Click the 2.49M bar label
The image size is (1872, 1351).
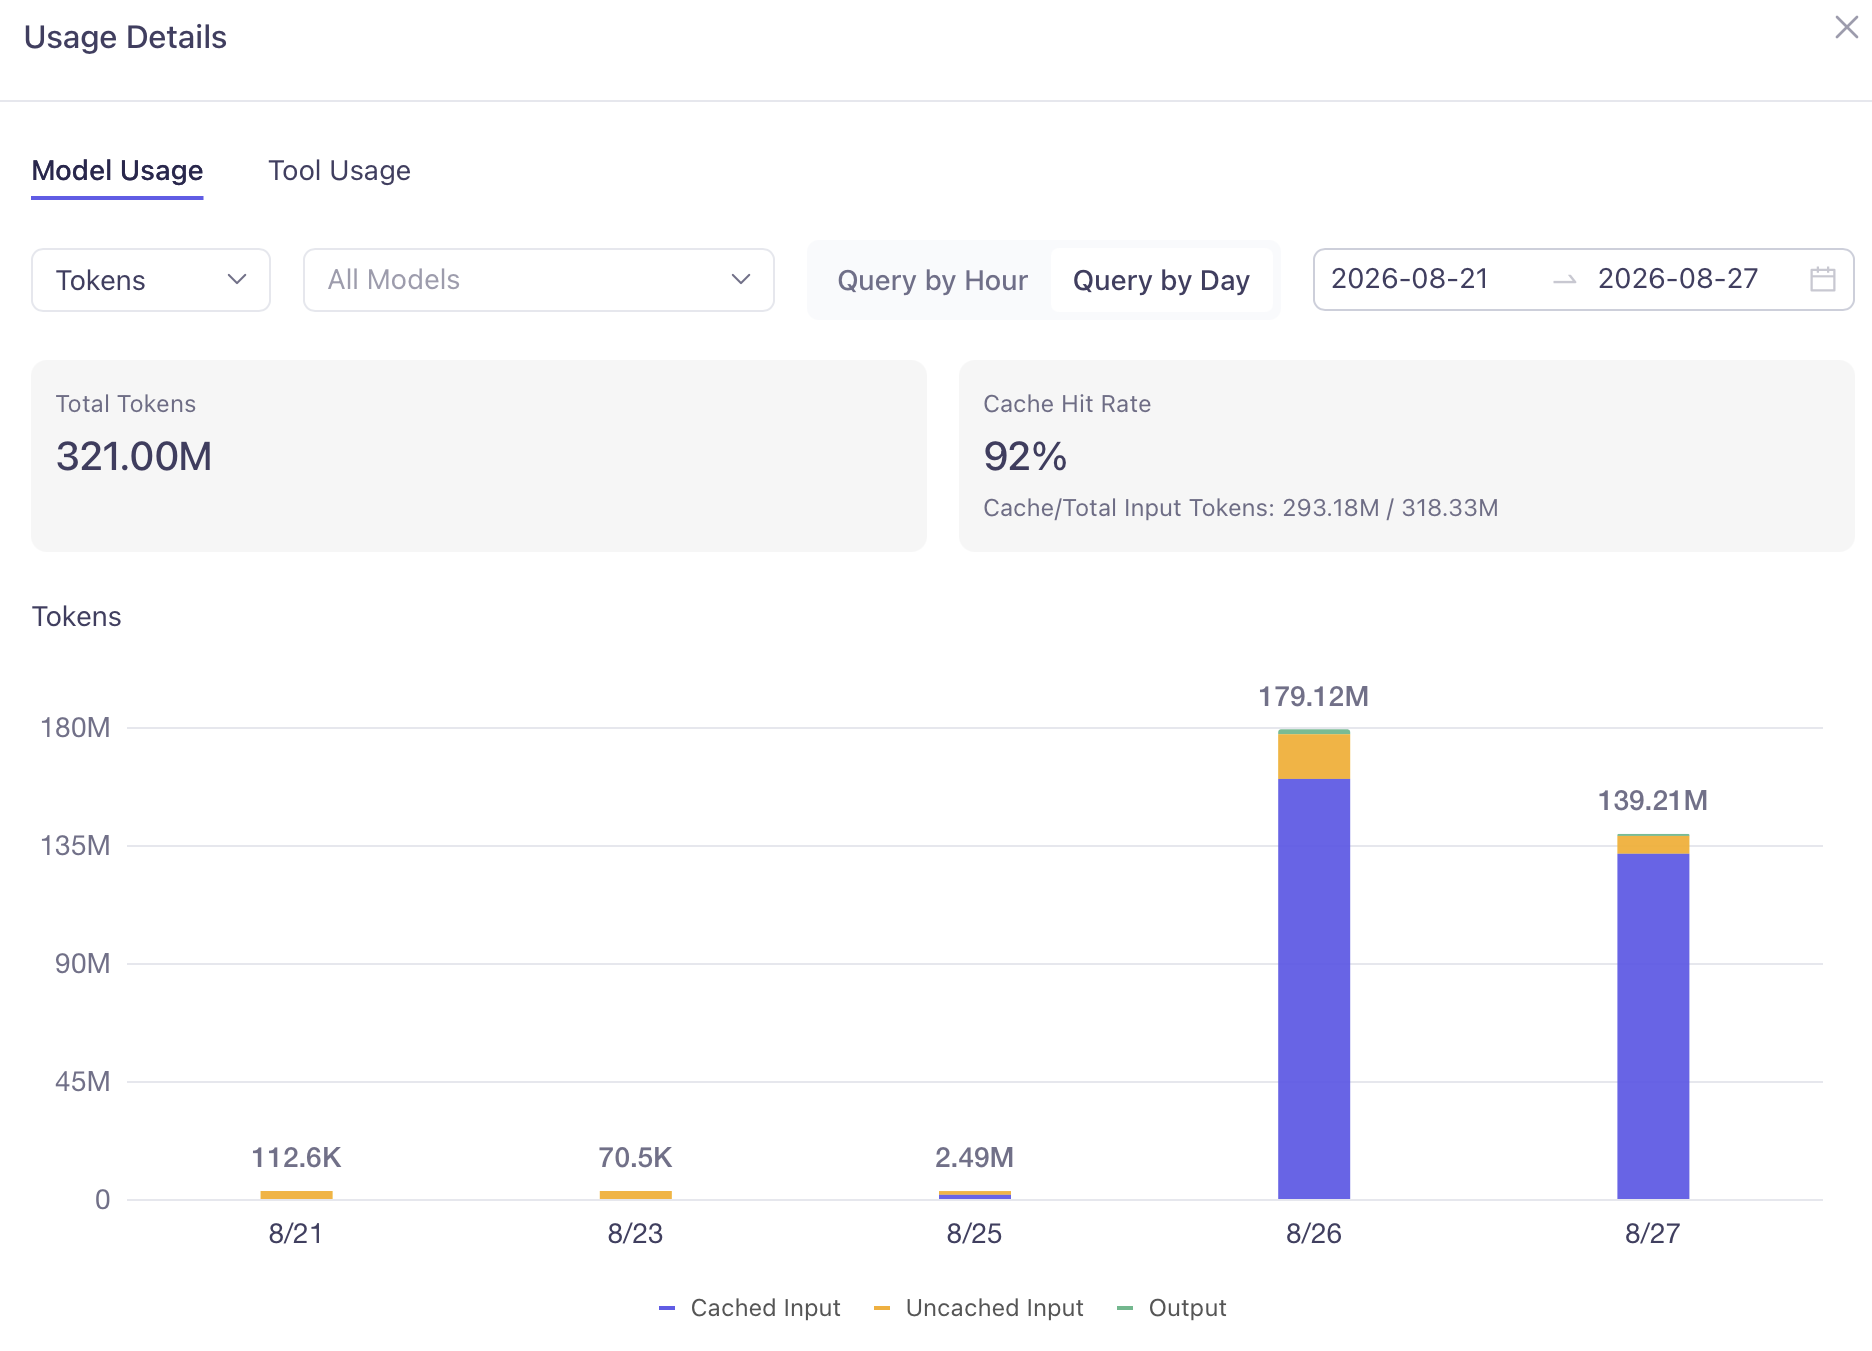975,1158
